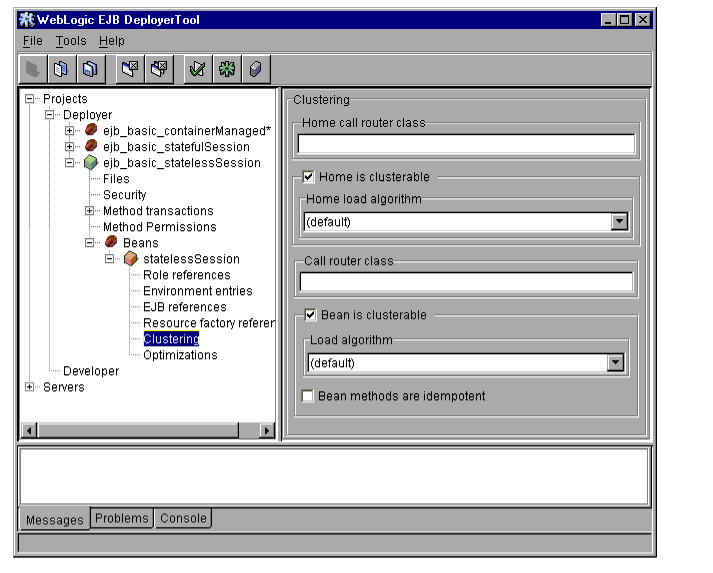
Task: Click tree scrollbar left arrow
Action: [x=30, y=430]
